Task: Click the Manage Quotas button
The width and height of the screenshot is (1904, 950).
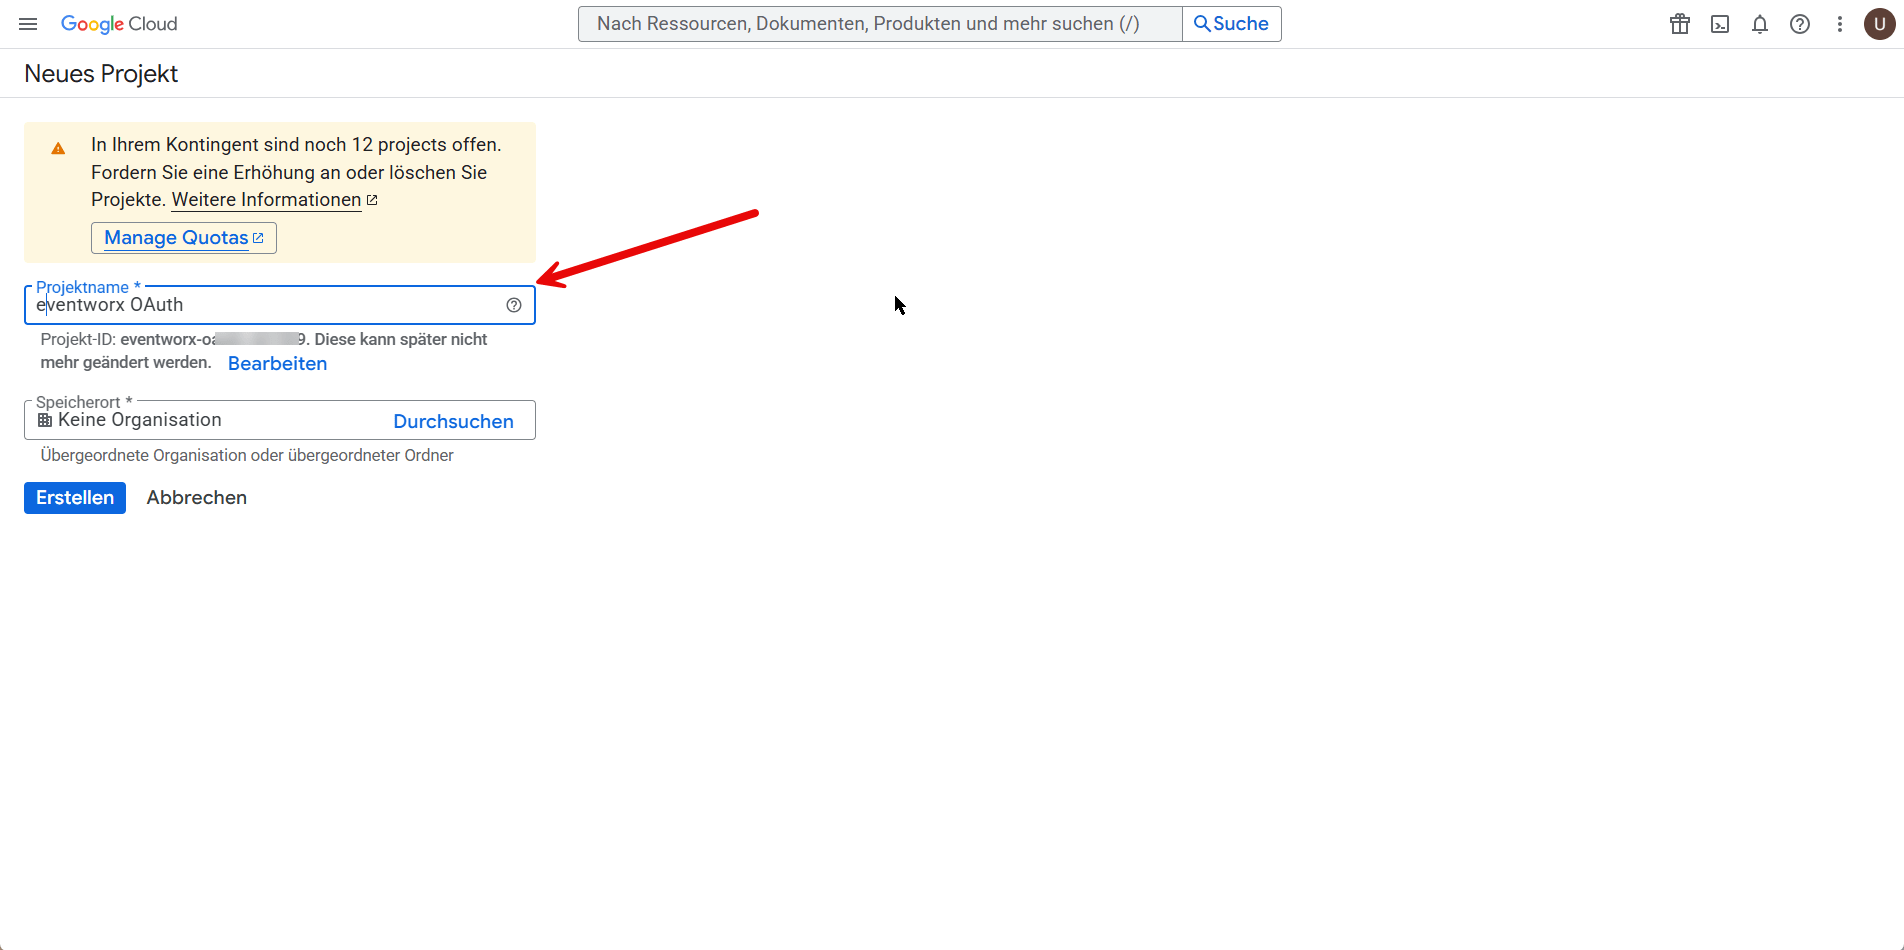Action: [x=184, y=238]
